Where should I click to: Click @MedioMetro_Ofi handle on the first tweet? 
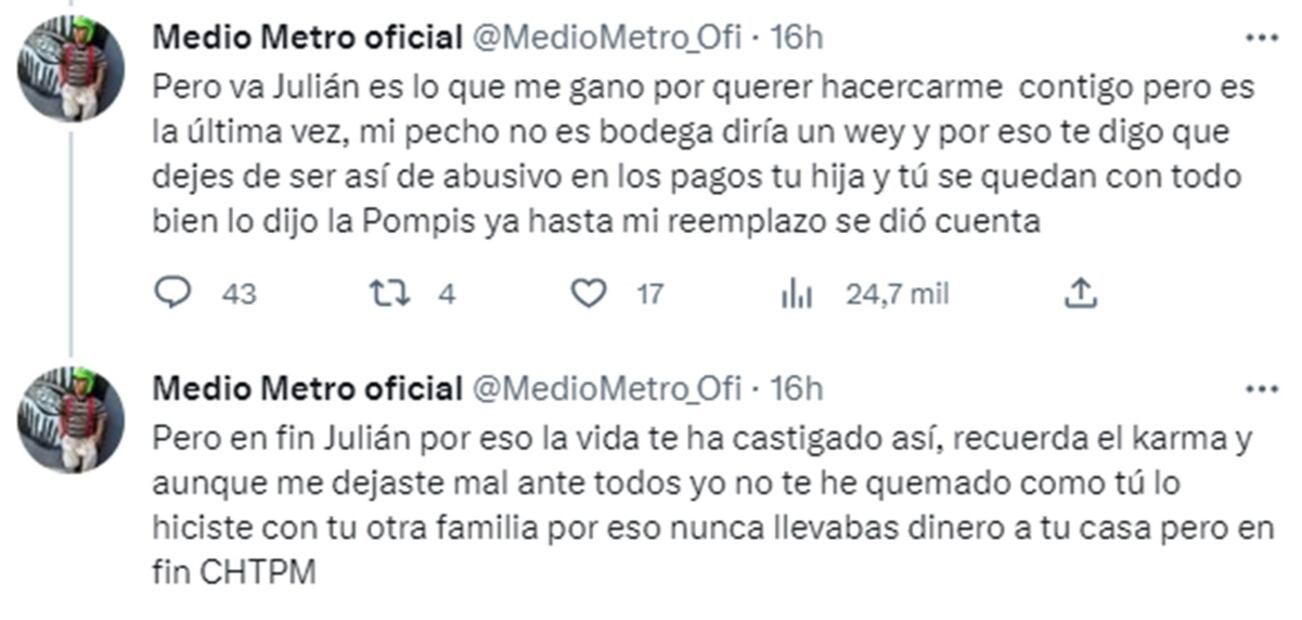[606, 38]
